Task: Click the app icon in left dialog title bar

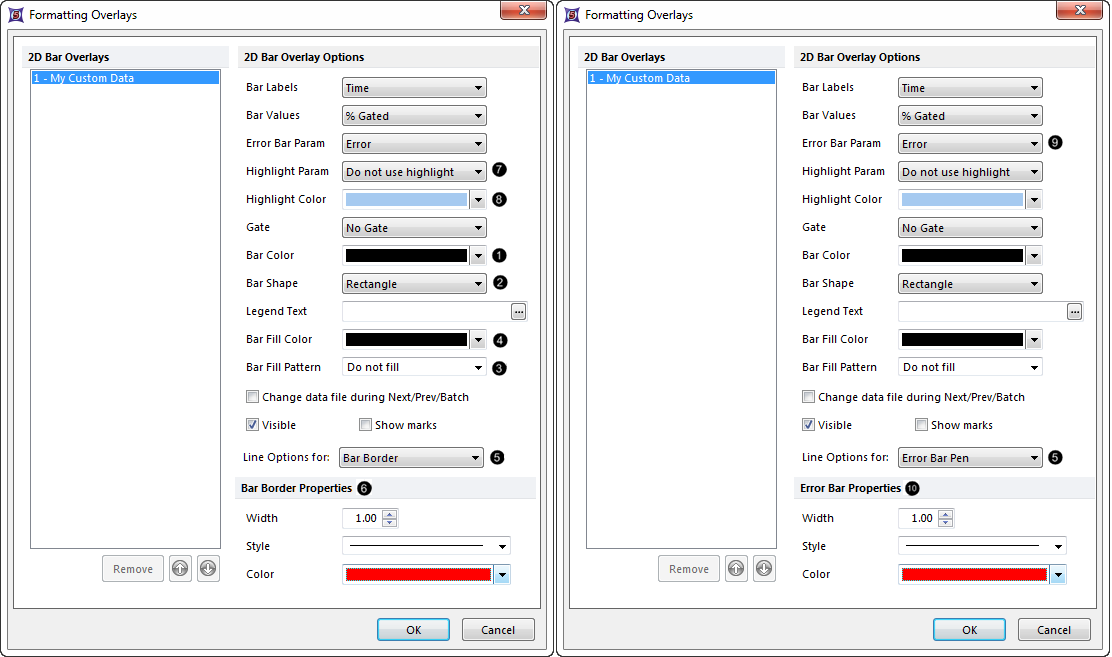Action: click(15, 15)
